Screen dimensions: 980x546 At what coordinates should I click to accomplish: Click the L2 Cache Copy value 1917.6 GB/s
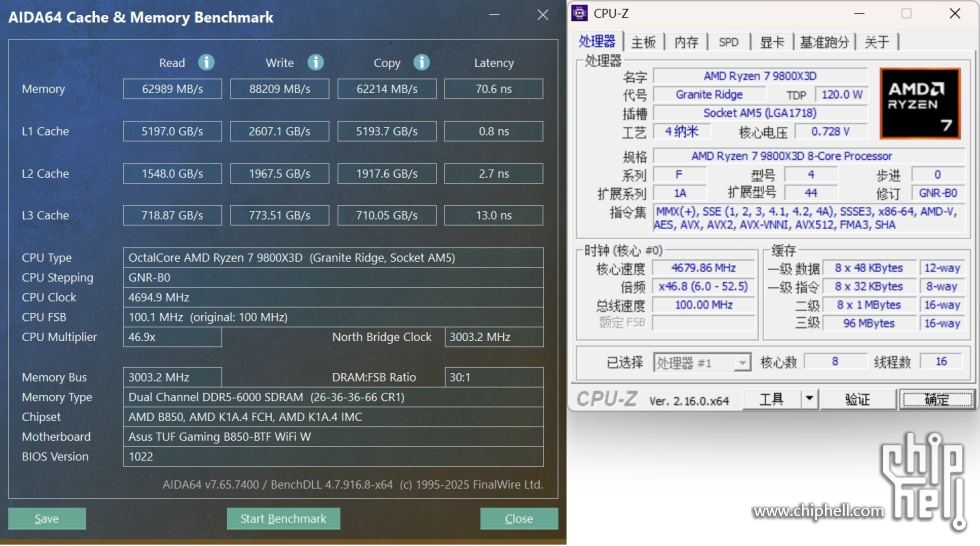coord(387,174)
